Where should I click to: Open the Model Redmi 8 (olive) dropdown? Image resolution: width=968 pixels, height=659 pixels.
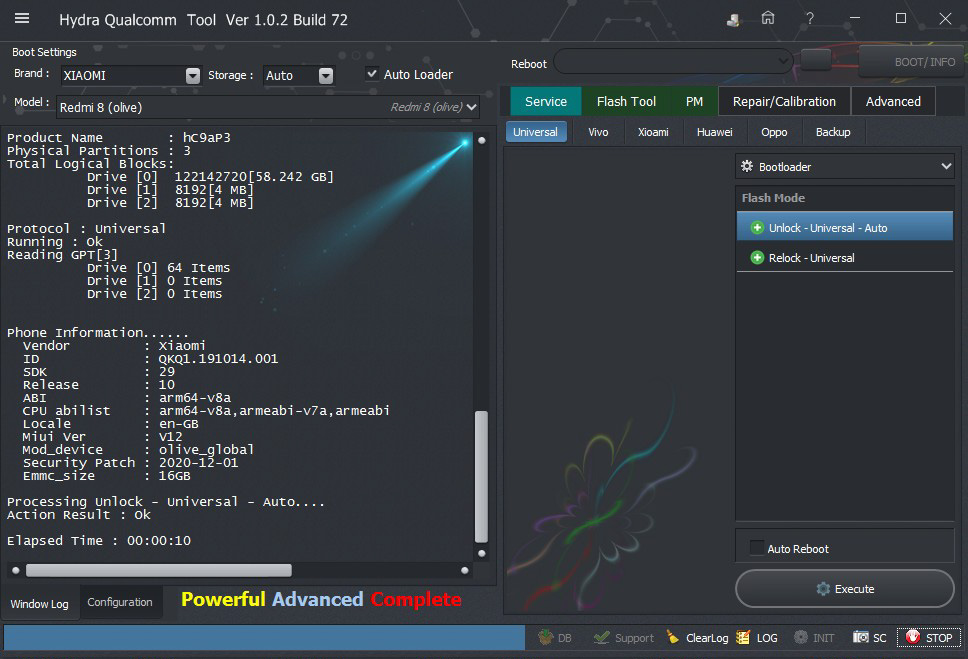coord(472,107)
